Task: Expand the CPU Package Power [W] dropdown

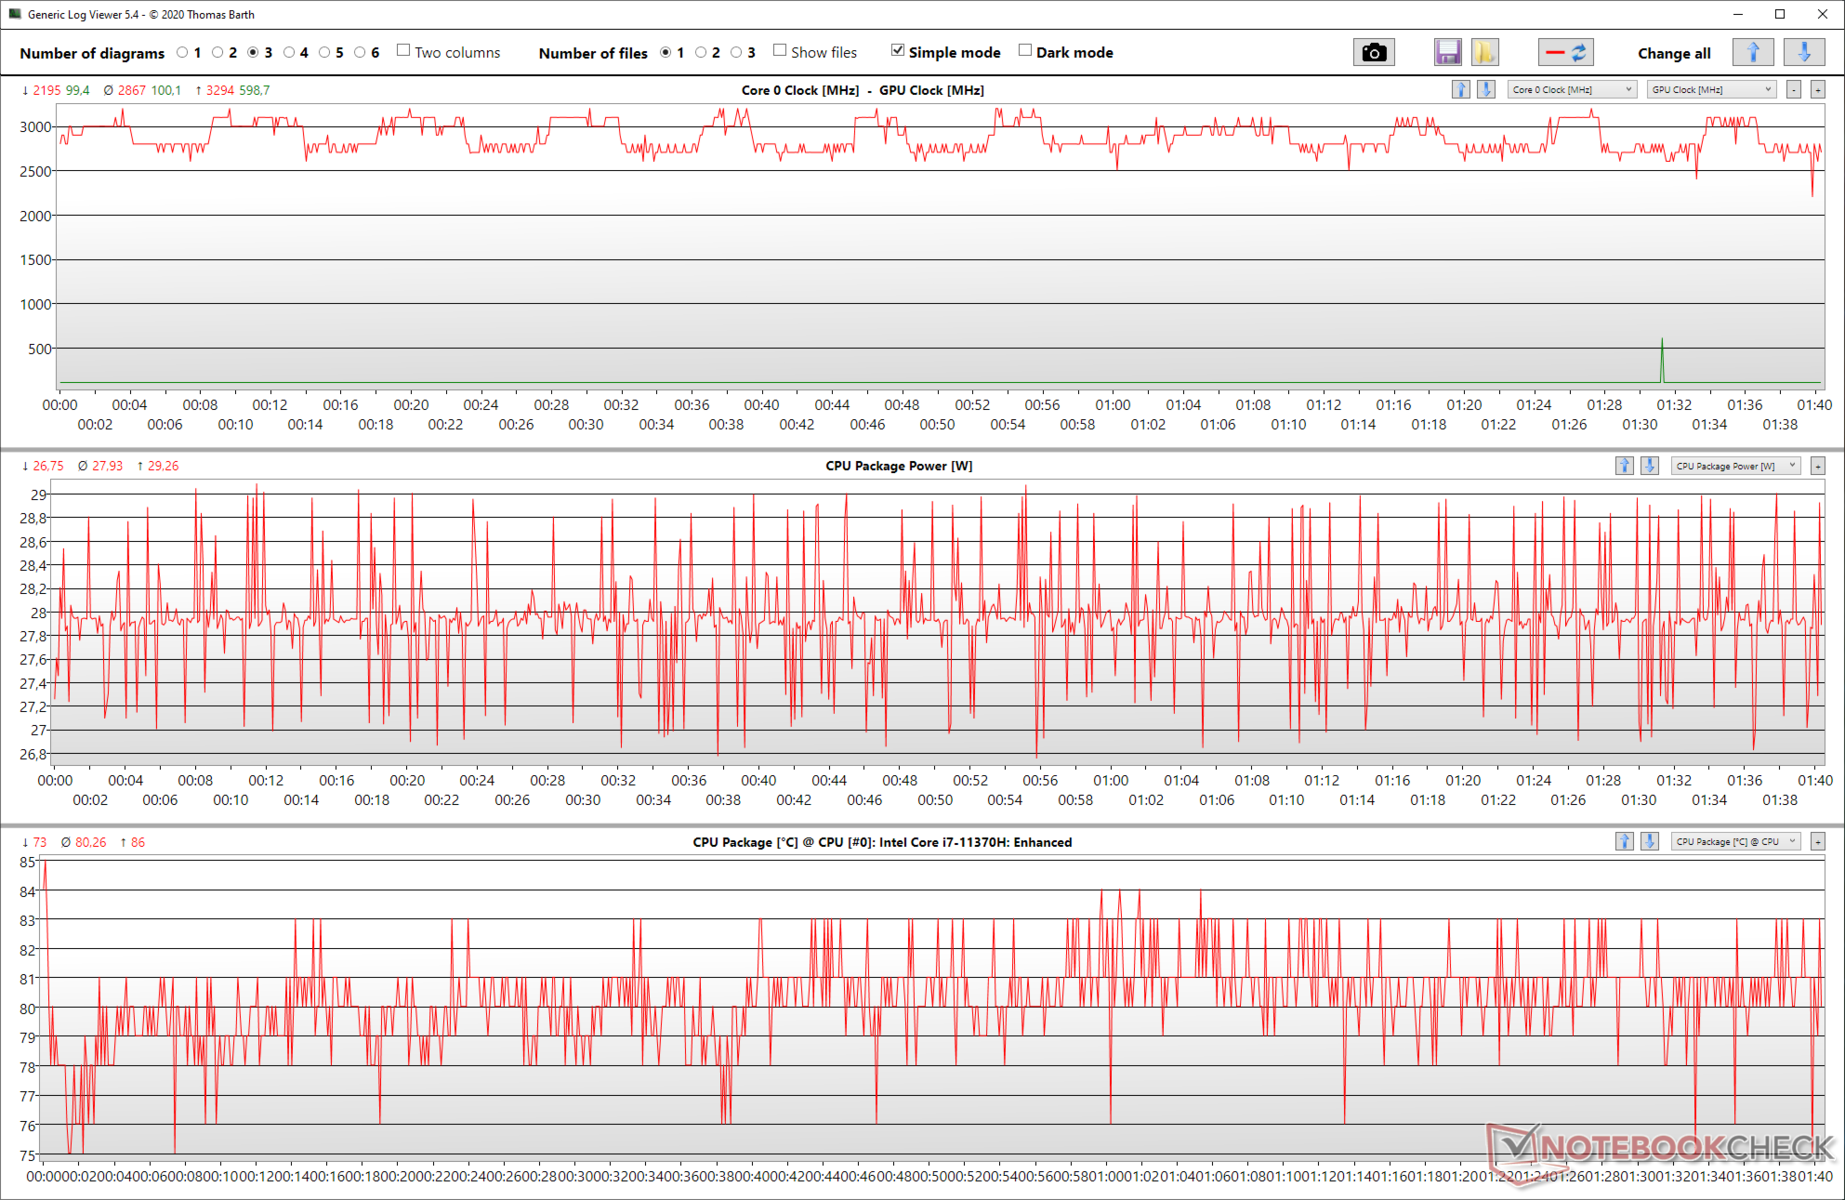Action: point(1735,466)
